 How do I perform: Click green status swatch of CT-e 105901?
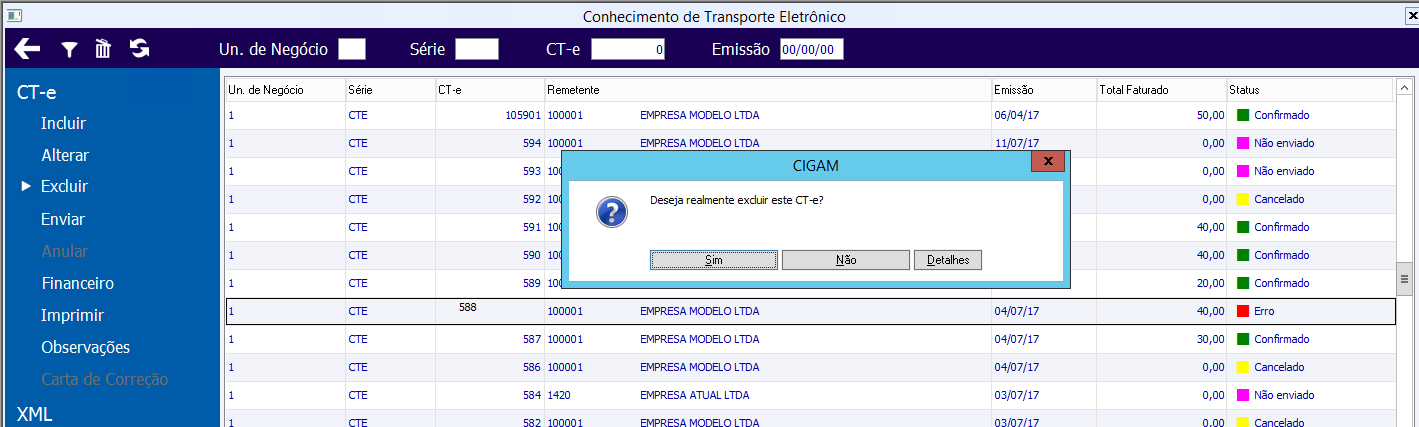pos(1243,115)
